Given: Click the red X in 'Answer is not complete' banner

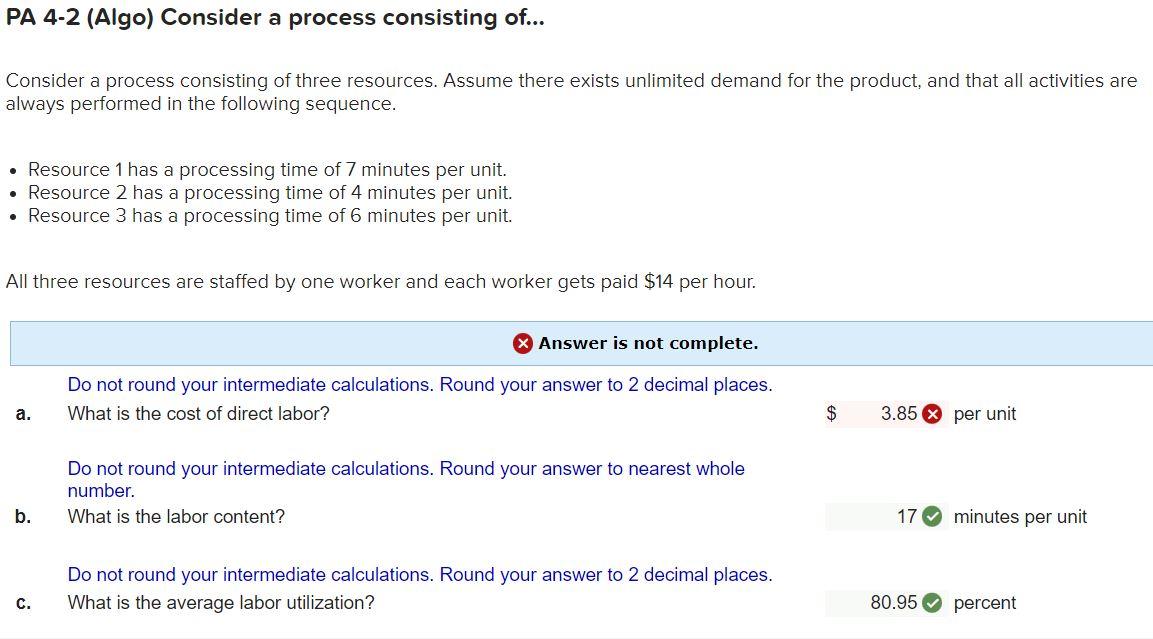Looking at the screenshot, I should pyautogui.click(x=521, y=343).
